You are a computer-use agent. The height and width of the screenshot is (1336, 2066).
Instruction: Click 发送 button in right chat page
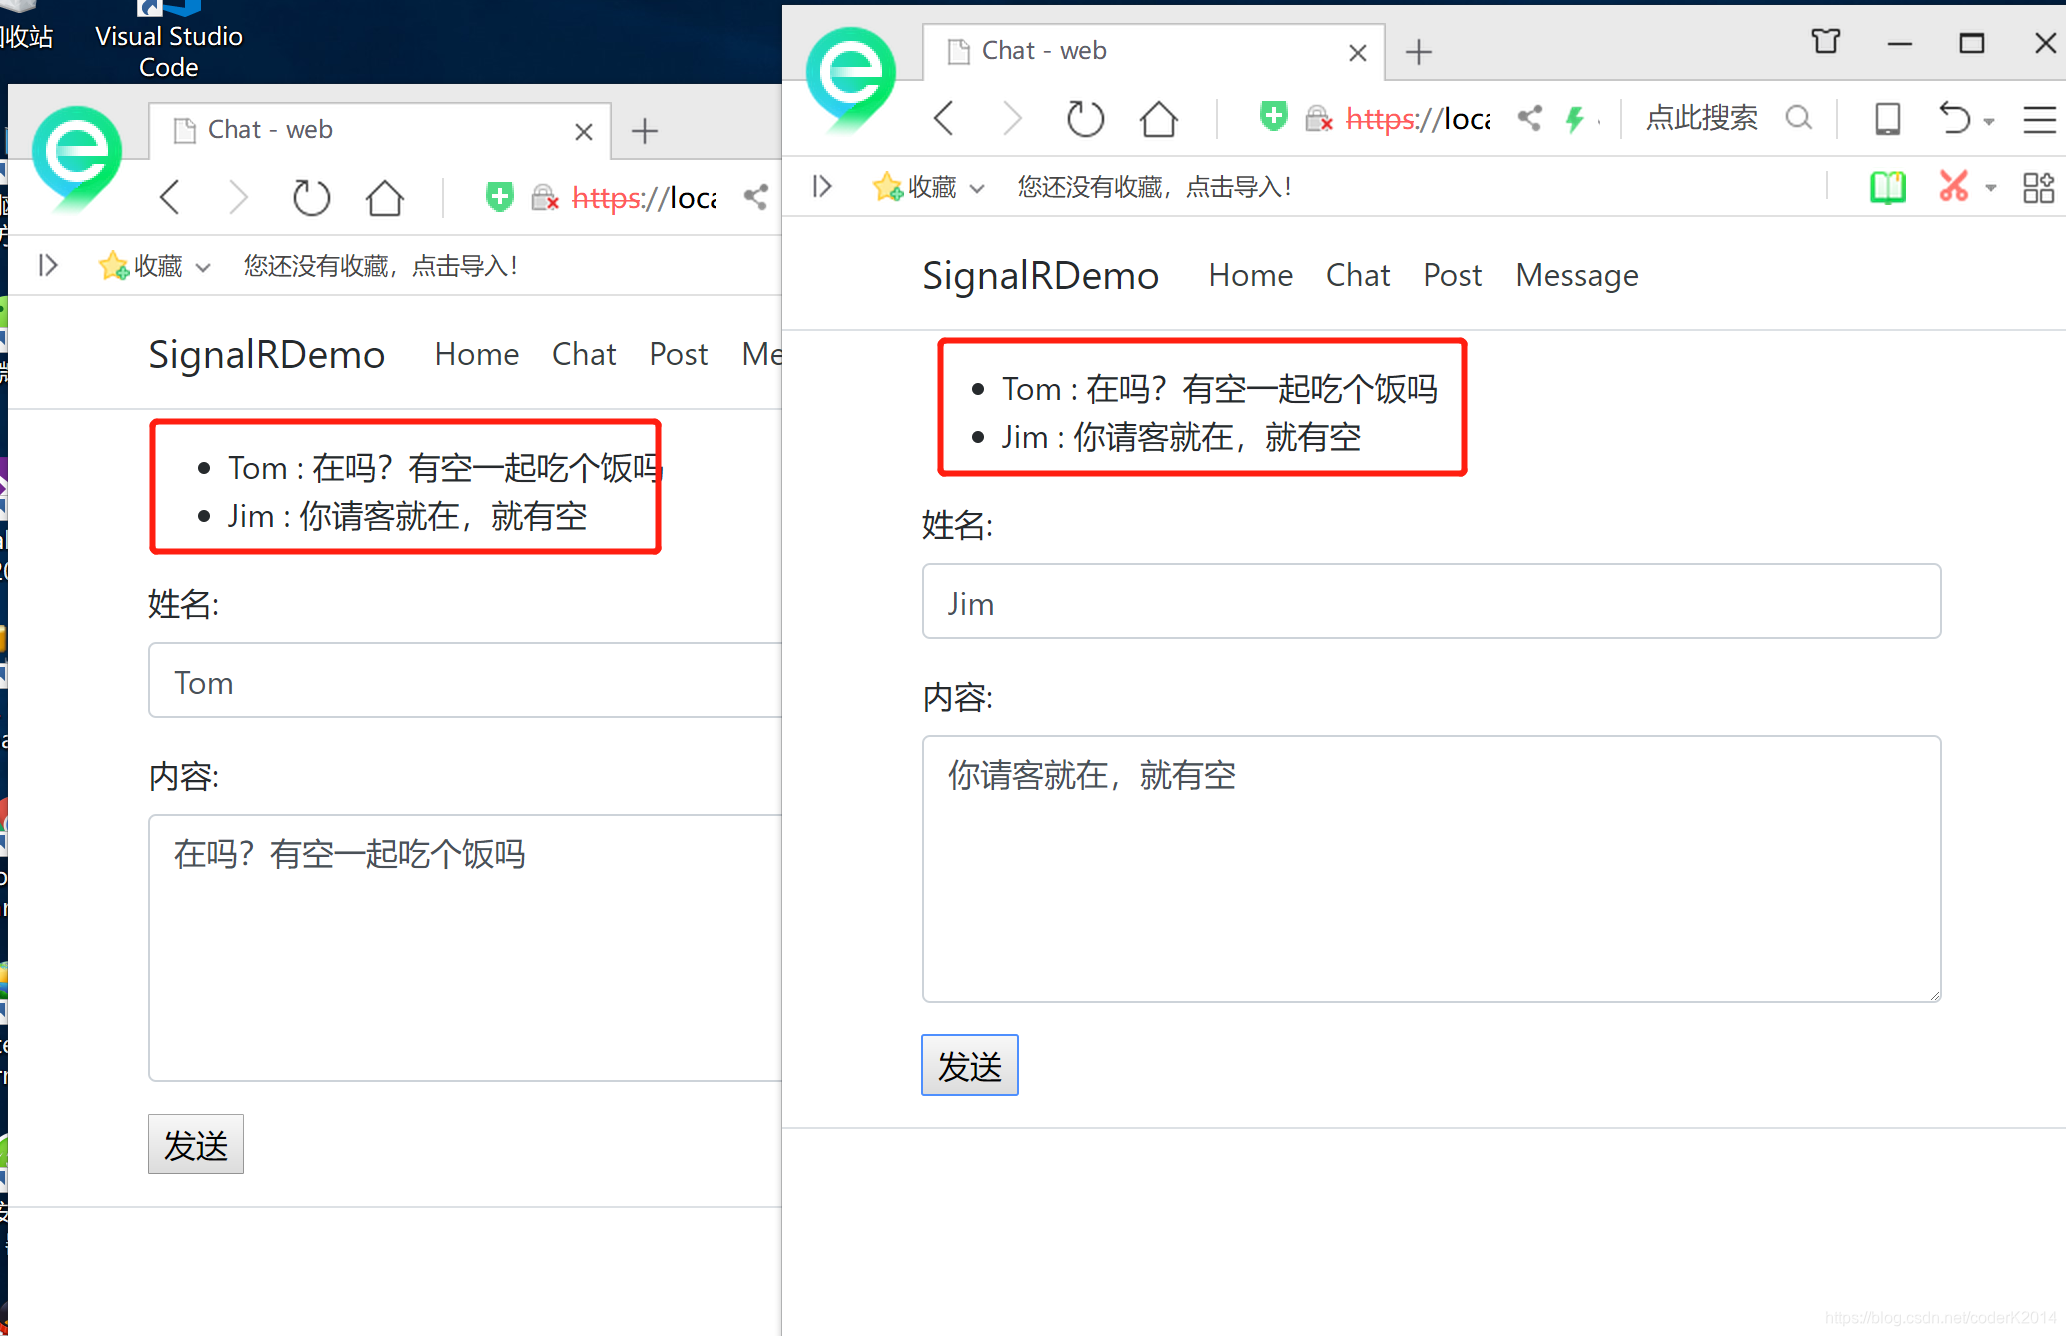[969, 1065]
